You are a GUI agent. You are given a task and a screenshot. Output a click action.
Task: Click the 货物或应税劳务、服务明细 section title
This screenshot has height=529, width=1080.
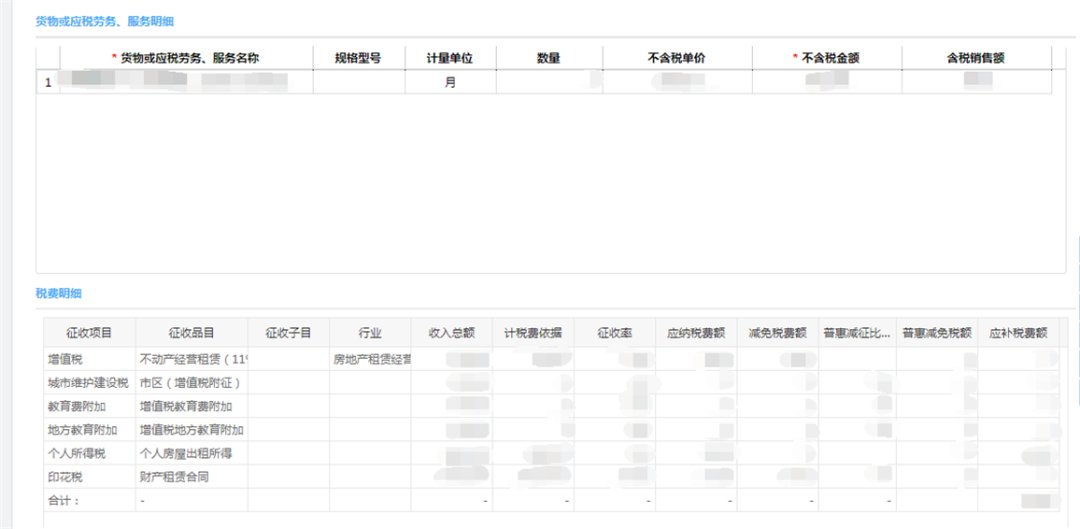click(105, 21)
